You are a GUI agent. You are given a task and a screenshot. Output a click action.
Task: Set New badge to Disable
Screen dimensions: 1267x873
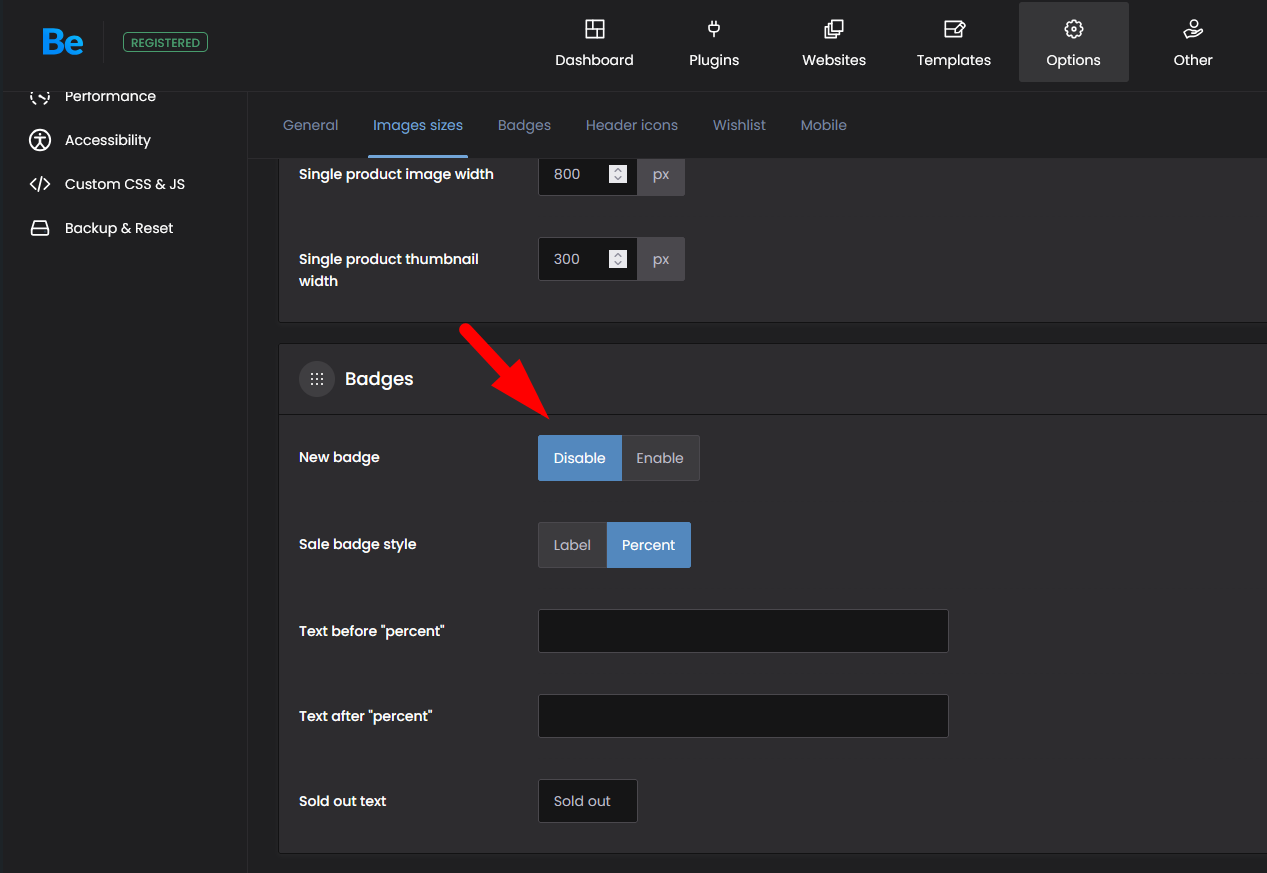tap(580, 458)
